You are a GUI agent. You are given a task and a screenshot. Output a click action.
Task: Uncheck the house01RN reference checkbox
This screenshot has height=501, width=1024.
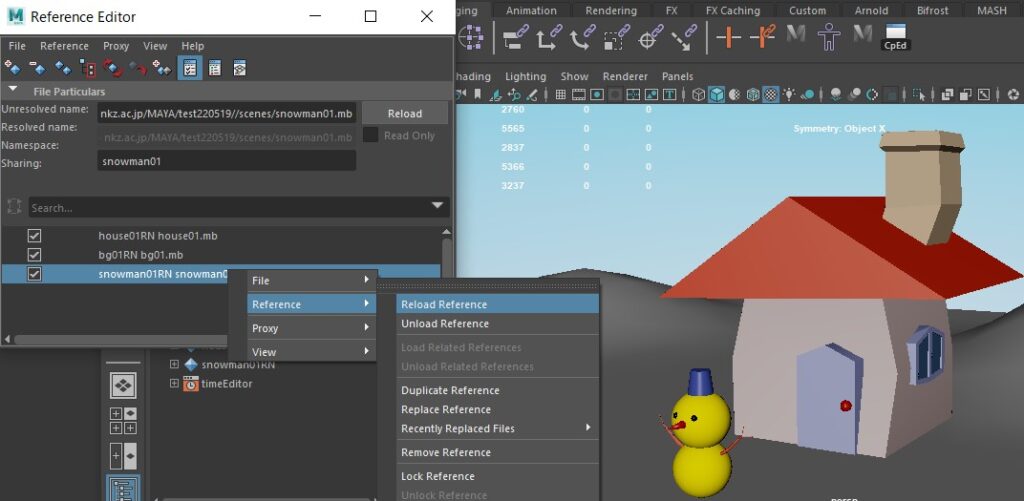34,236
